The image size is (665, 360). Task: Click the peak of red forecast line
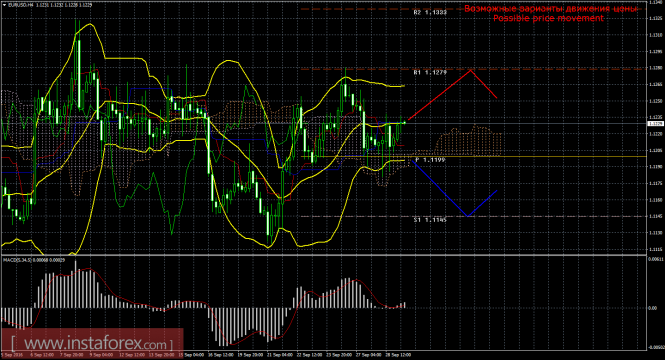click(471, 70)
